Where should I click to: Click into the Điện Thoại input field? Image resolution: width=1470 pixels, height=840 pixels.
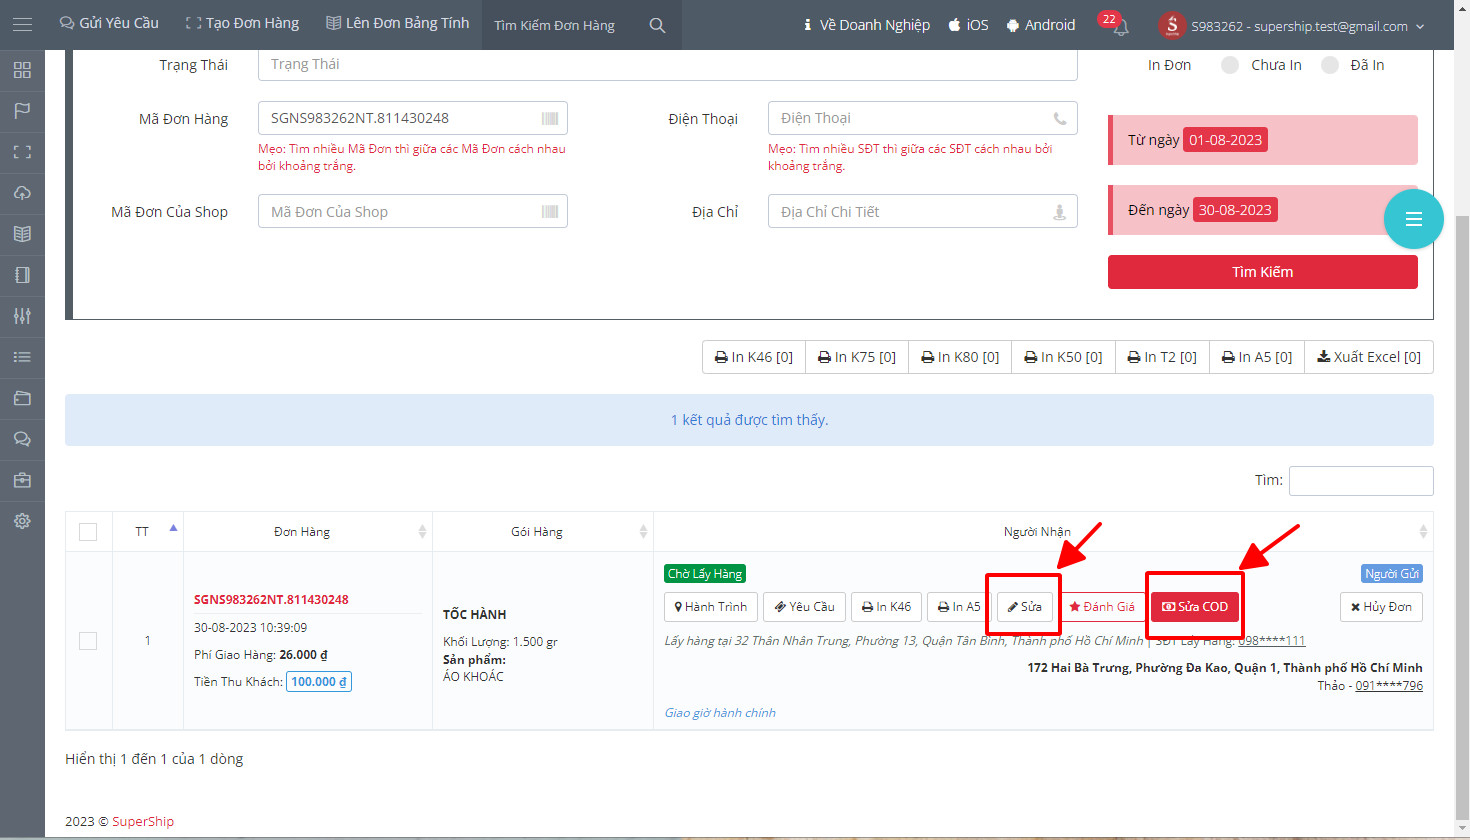tap(923, 118)
